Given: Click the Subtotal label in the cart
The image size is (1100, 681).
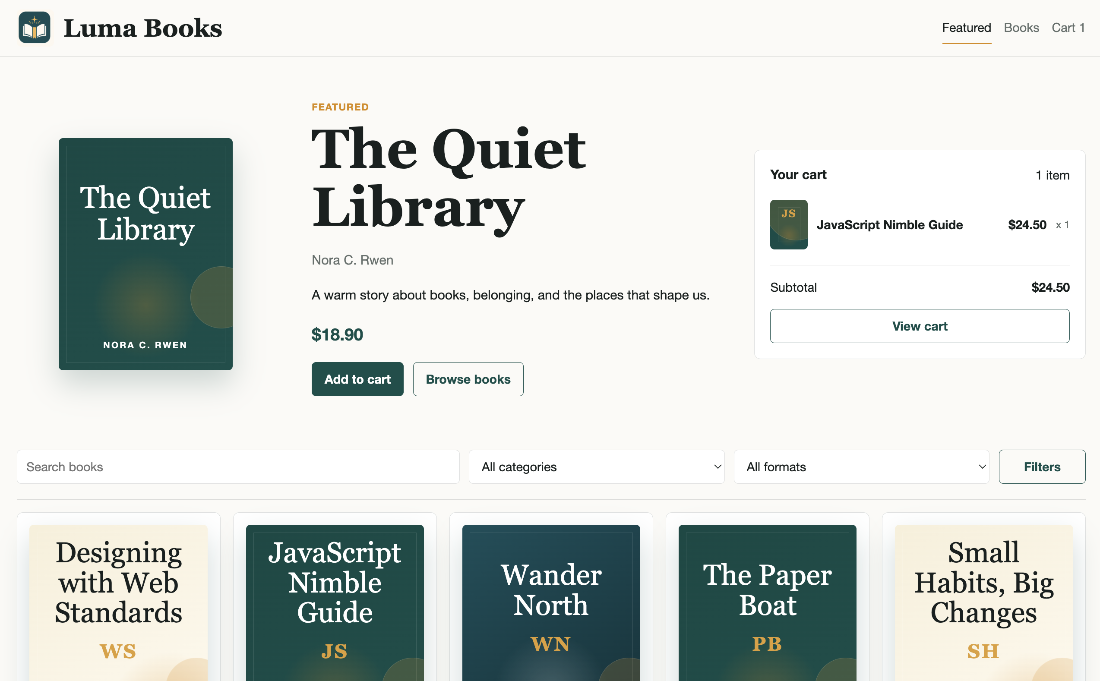Looking at the screenshot, I should (x=793, y=288).
